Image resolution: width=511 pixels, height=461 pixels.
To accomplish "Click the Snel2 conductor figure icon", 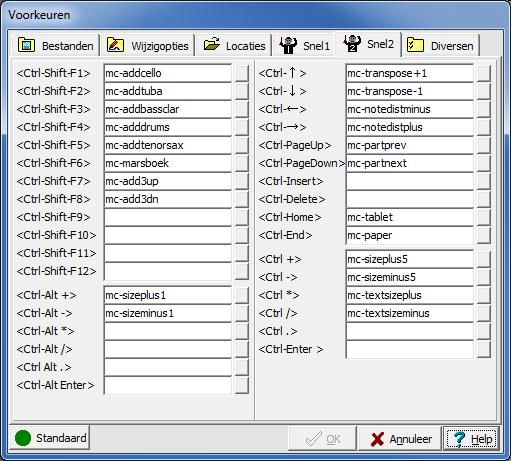I will pos(352,43).
